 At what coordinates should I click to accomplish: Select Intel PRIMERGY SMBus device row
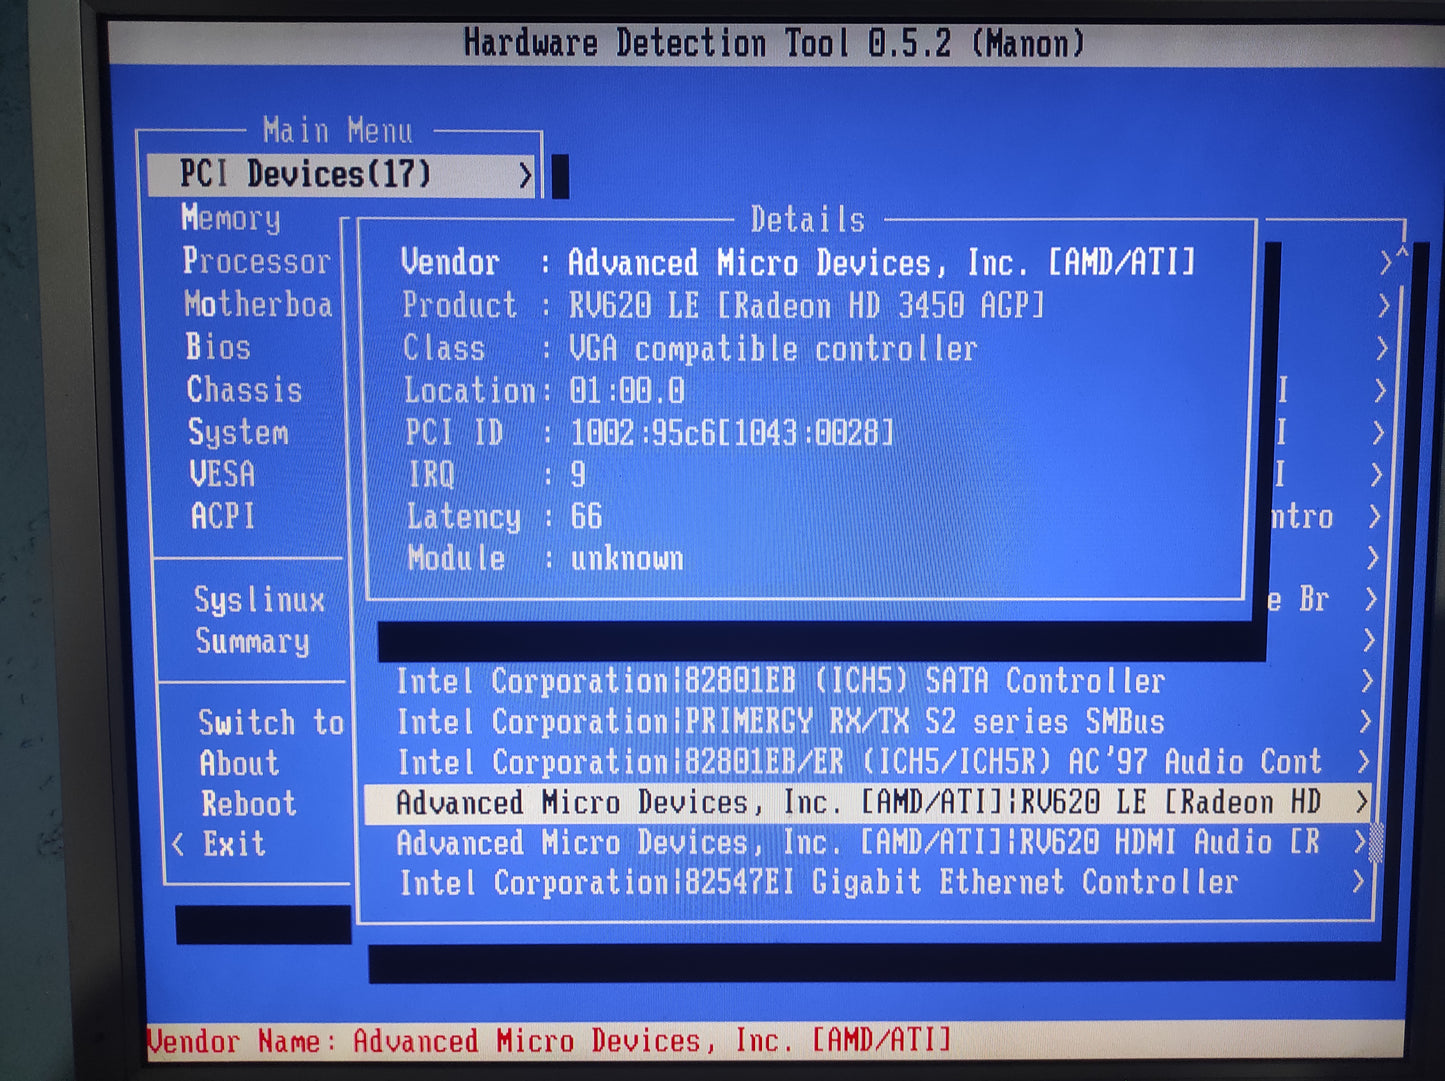(780, 722)
